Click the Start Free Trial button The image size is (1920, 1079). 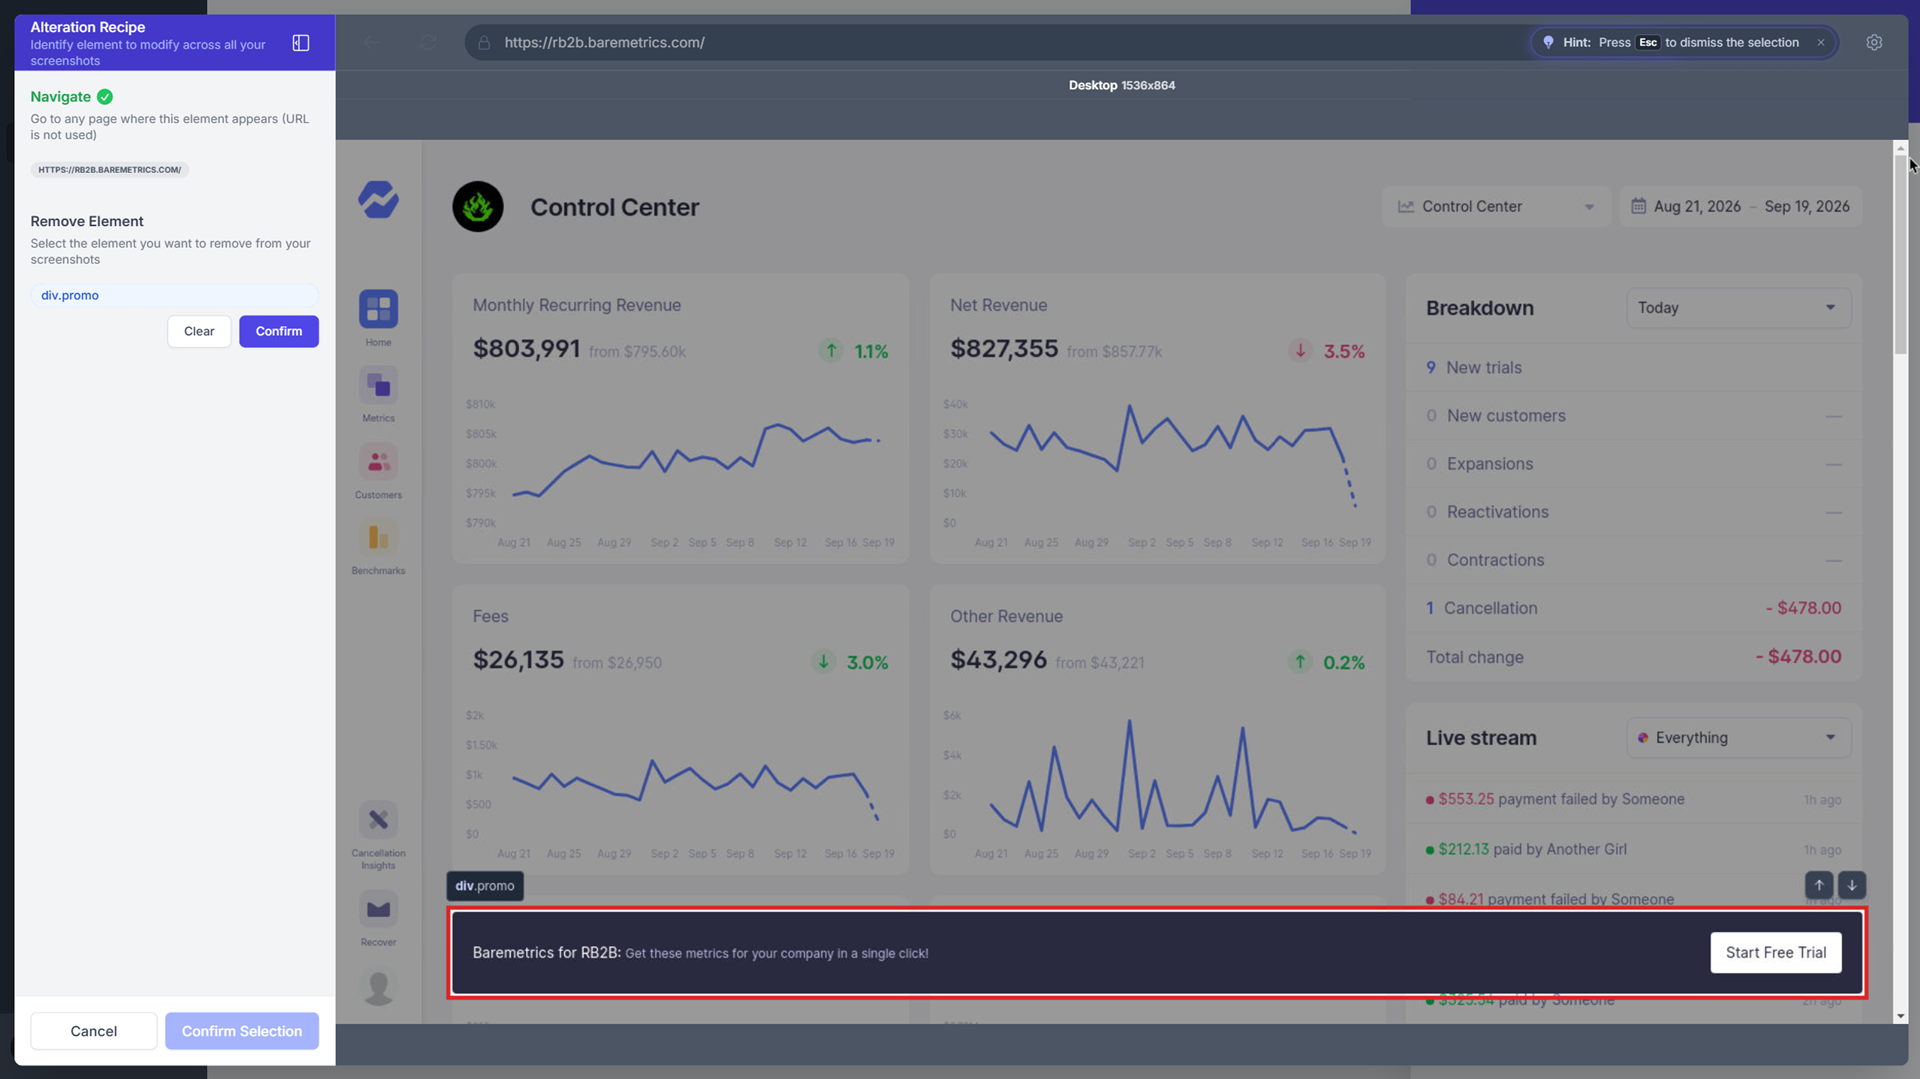point(1776,953)
